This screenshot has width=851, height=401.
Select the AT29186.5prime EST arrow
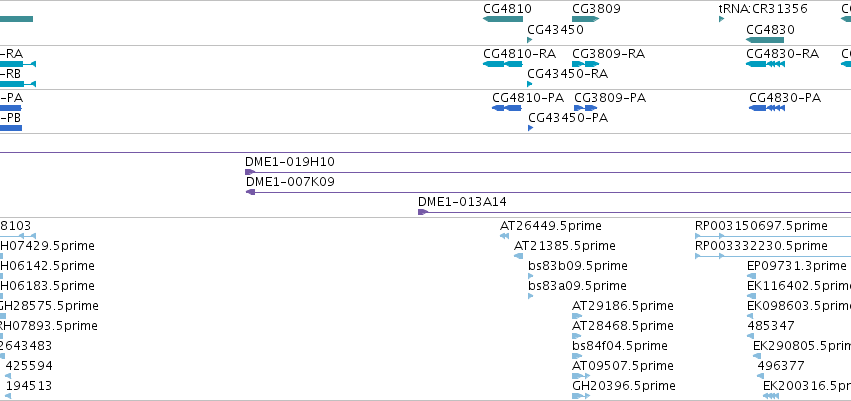click(x=577, y=316)
